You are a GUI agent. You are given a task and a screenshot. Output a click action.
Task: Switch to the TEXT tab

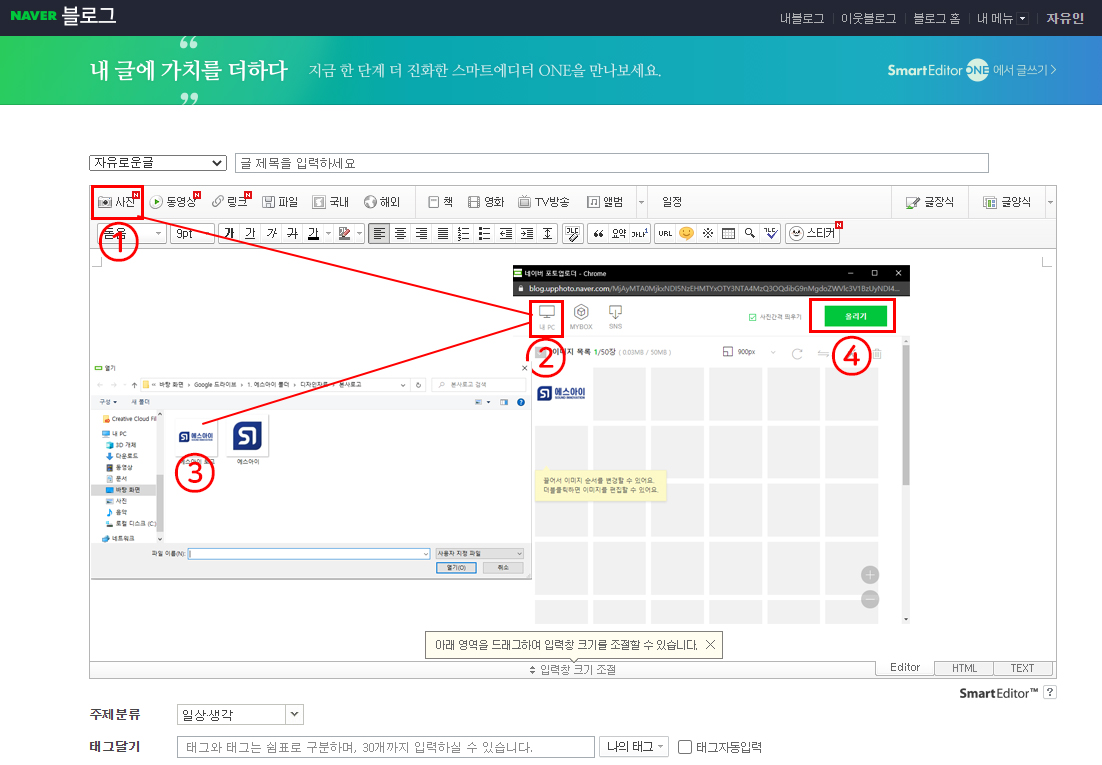1023,668
